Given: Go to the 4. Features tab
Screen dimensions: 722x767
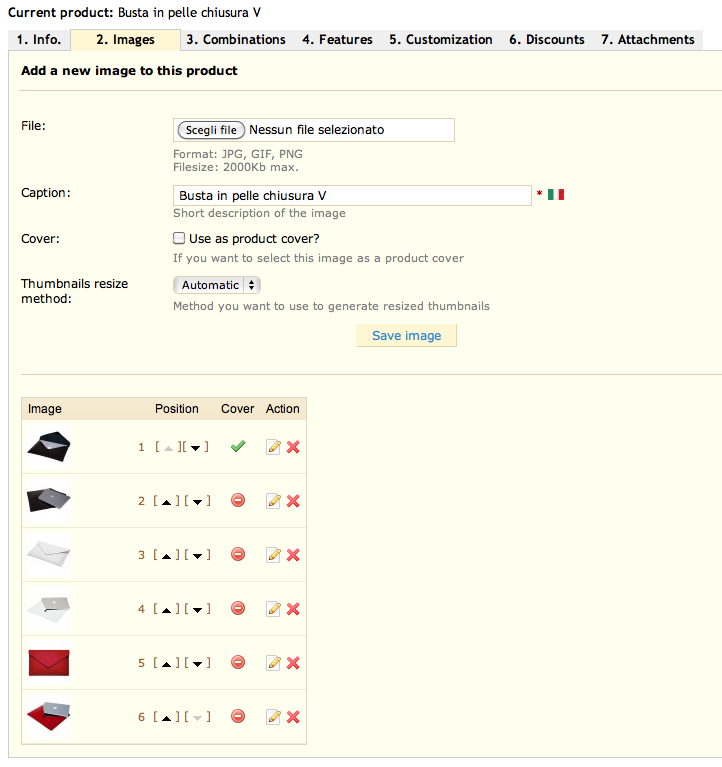Looking at the screenshot, I should pyautogui.click(x=337, y=40).
